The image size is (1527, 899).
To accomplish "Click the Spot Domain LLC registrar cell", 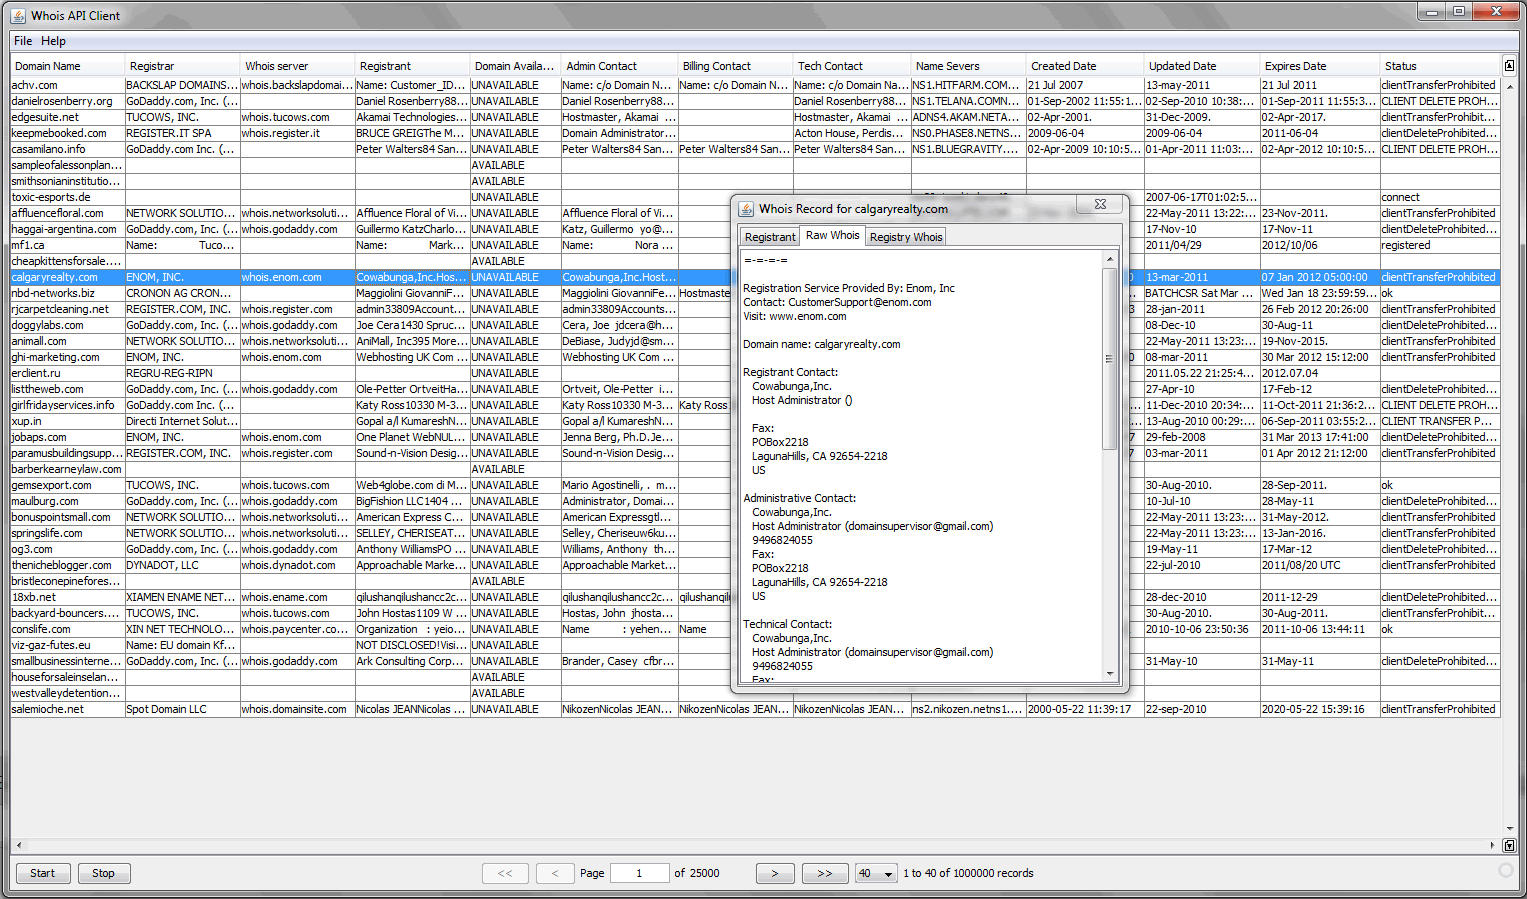I will [x=182, y=709].
